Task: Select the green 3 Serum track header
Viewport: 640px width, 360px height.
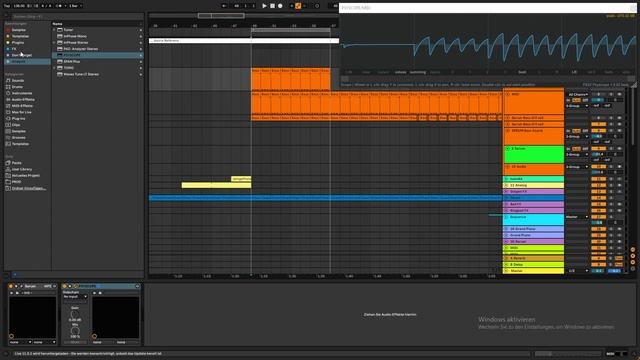Action: 533,155
